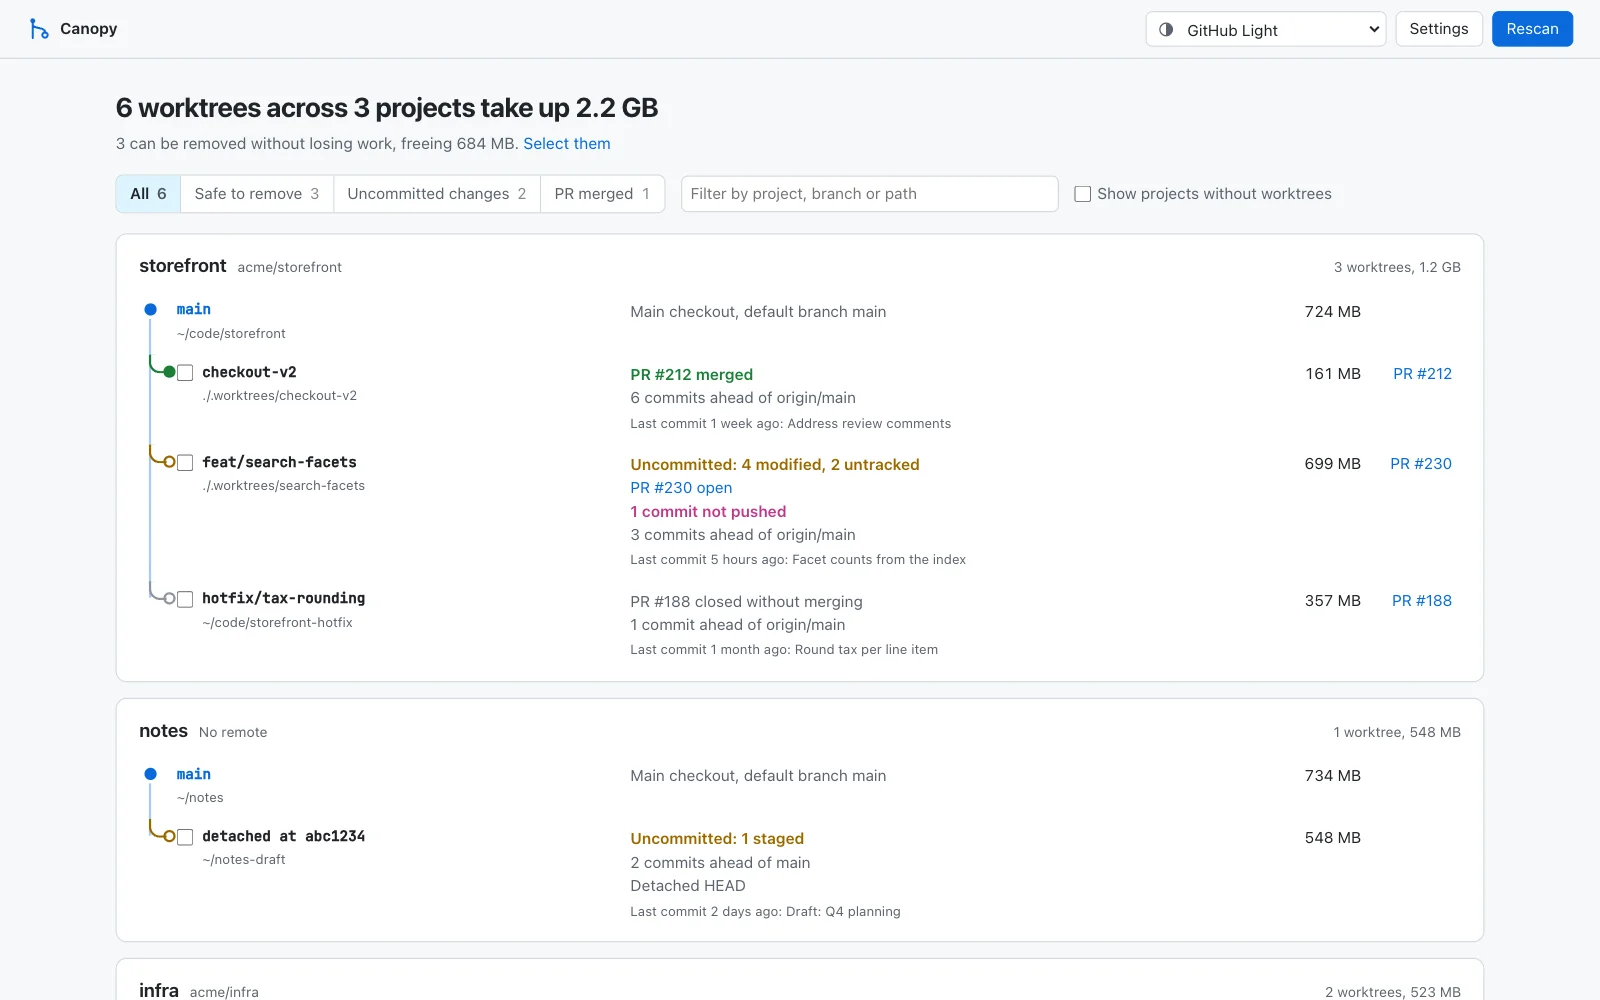The height and width of the screenshot is (1000, 1600).
Task: Click the Canopy branch logo icon
Action: (x=39, y=29)
